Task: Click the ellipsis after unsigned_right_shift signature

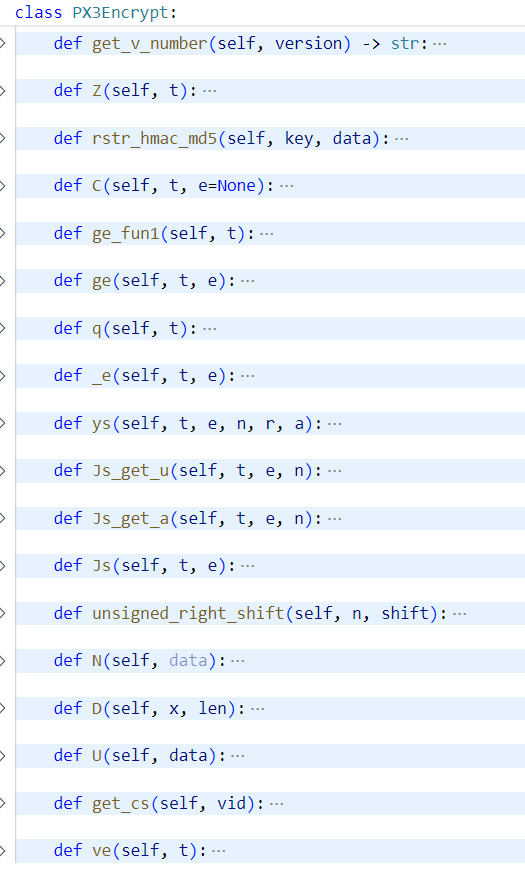Action: coord(459,614)
